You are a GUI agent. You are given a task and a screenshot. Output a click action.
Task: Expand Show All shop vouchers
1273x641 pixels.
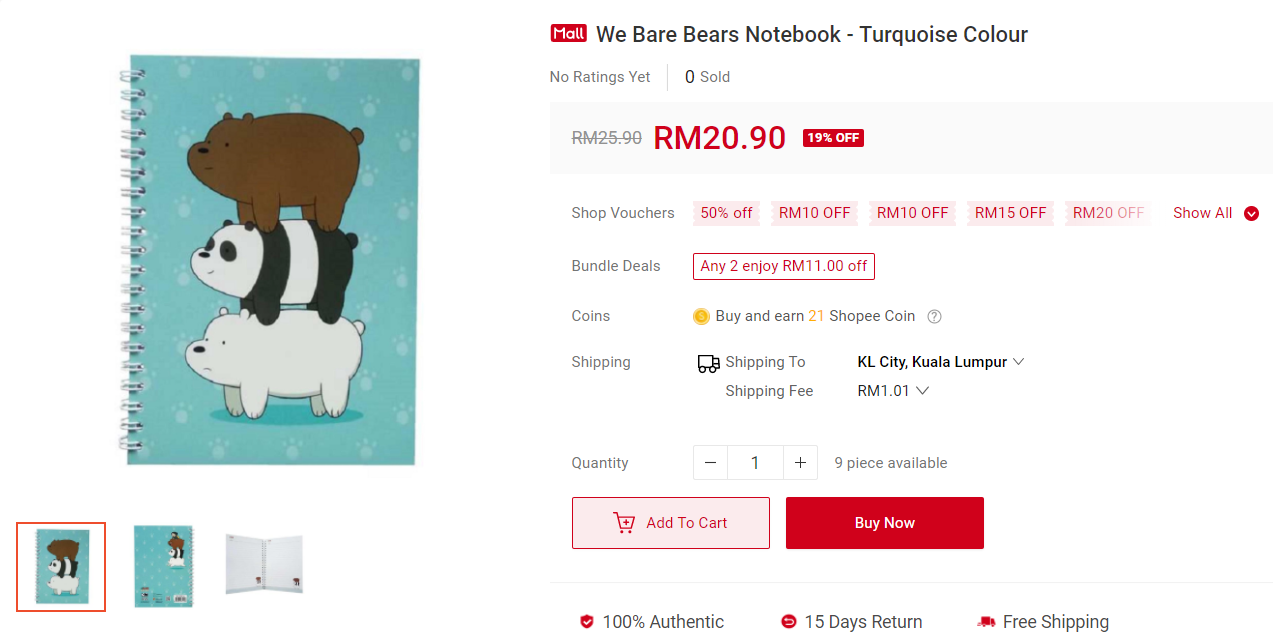[x=1215, y=213]
